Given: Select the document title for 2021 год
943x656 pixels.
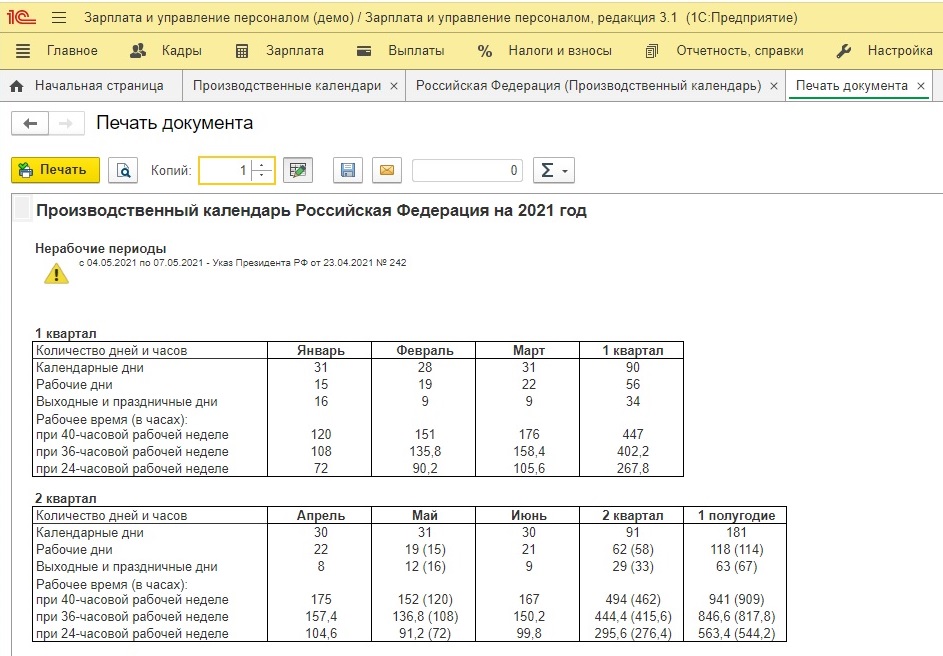Looking at the screenshot, I should pyautogui.click(x=311, y=210).
